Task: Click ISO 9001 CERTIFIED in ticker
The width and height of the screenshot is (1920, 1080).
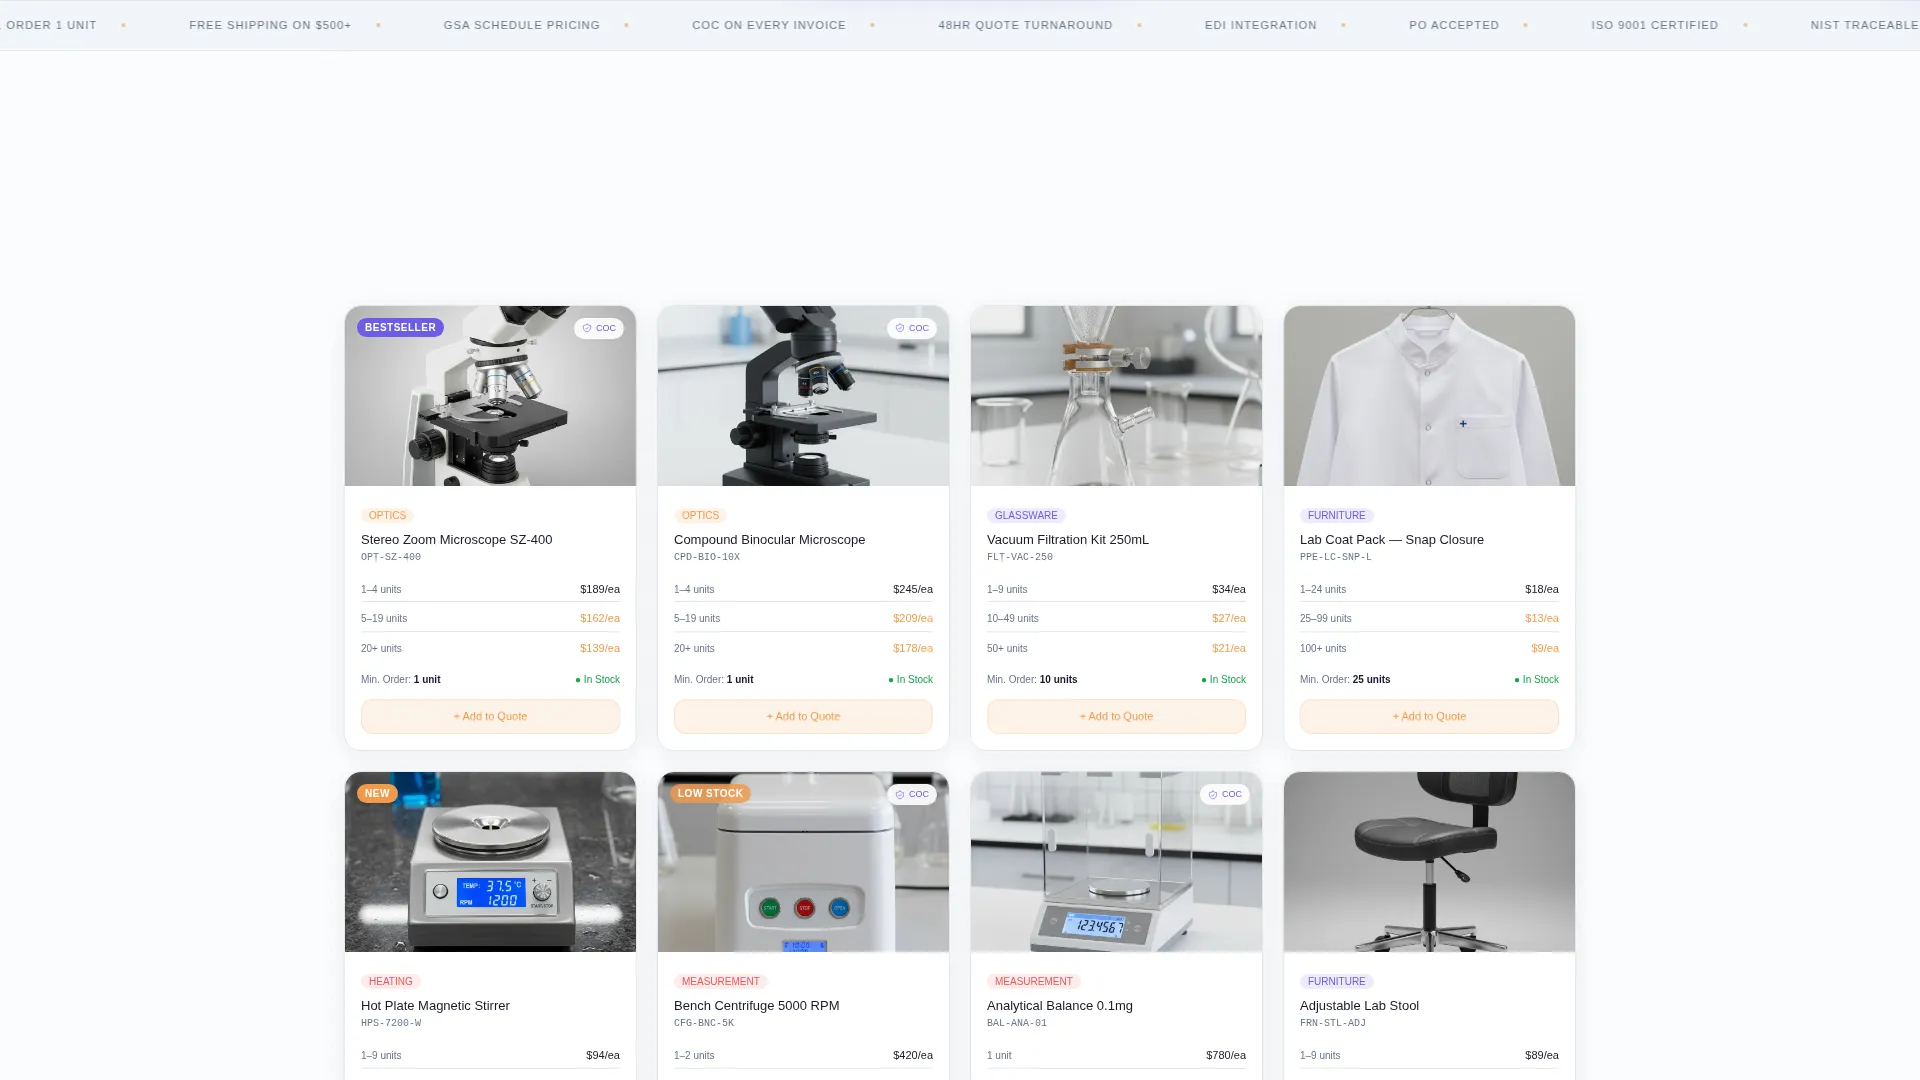Action: pos(1655,25)
